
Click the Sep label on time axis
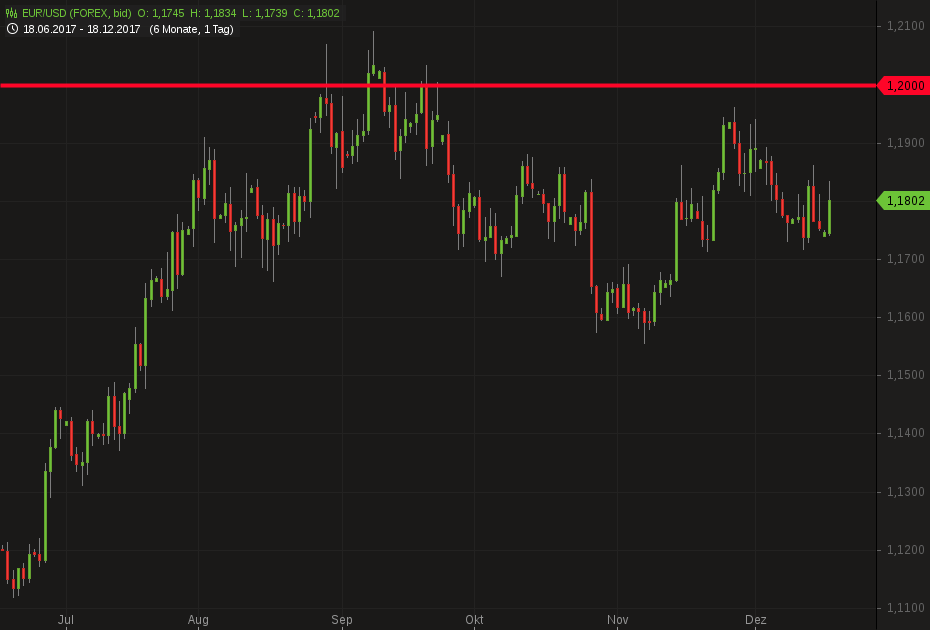[x=341, y=620]
